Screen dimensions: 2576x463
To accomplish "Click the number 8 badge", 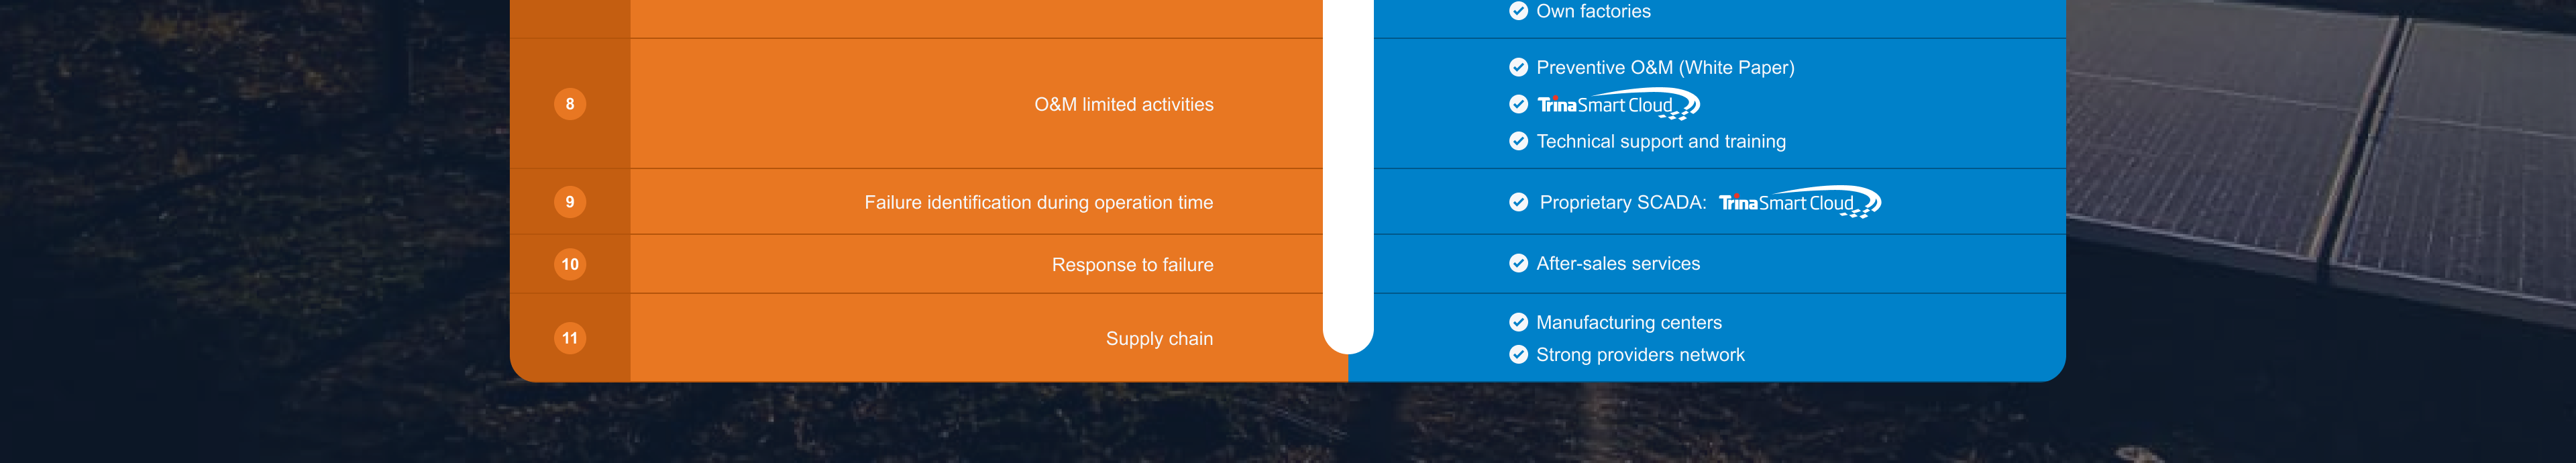I will 570,104.
